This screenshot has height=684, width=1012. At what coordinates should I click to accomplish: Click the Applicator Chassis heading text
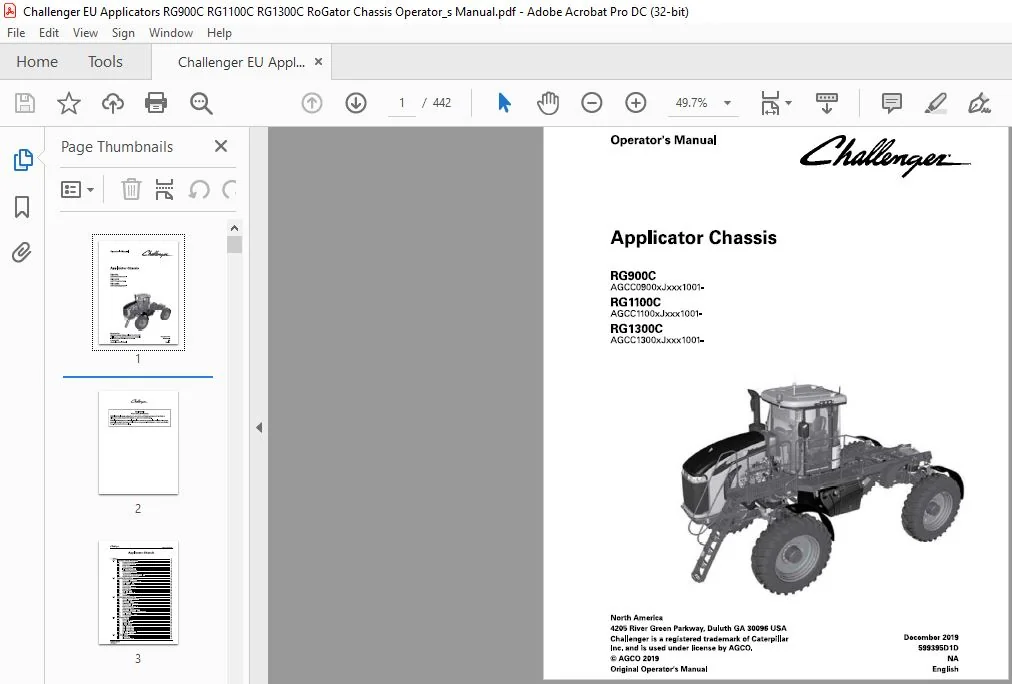[x=693, y=238]
